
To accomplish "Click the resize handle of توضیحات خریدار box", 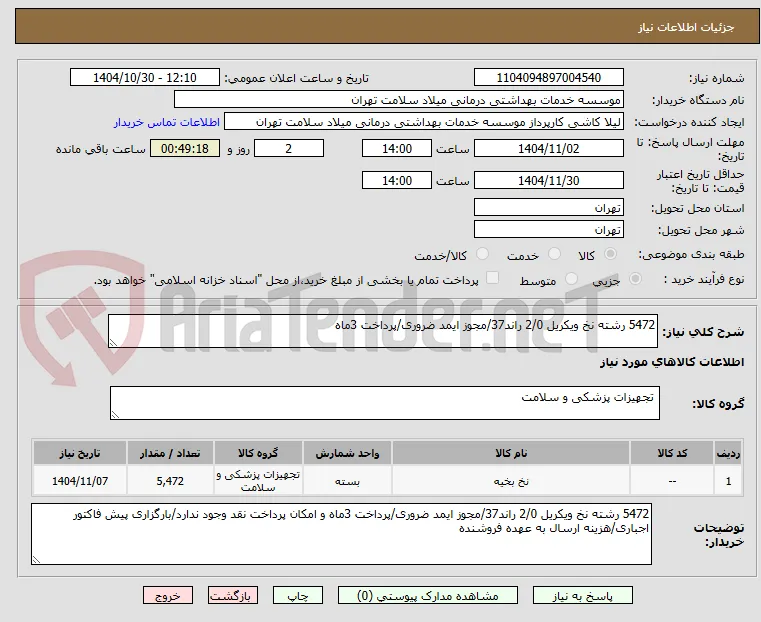I will click(x=36, y=559).
